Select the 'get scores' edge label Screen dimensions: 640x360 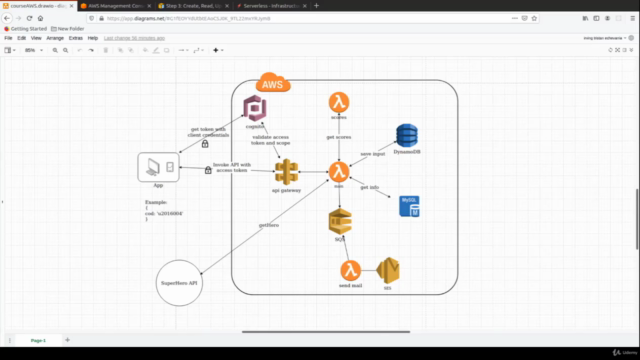coord(339,137)
